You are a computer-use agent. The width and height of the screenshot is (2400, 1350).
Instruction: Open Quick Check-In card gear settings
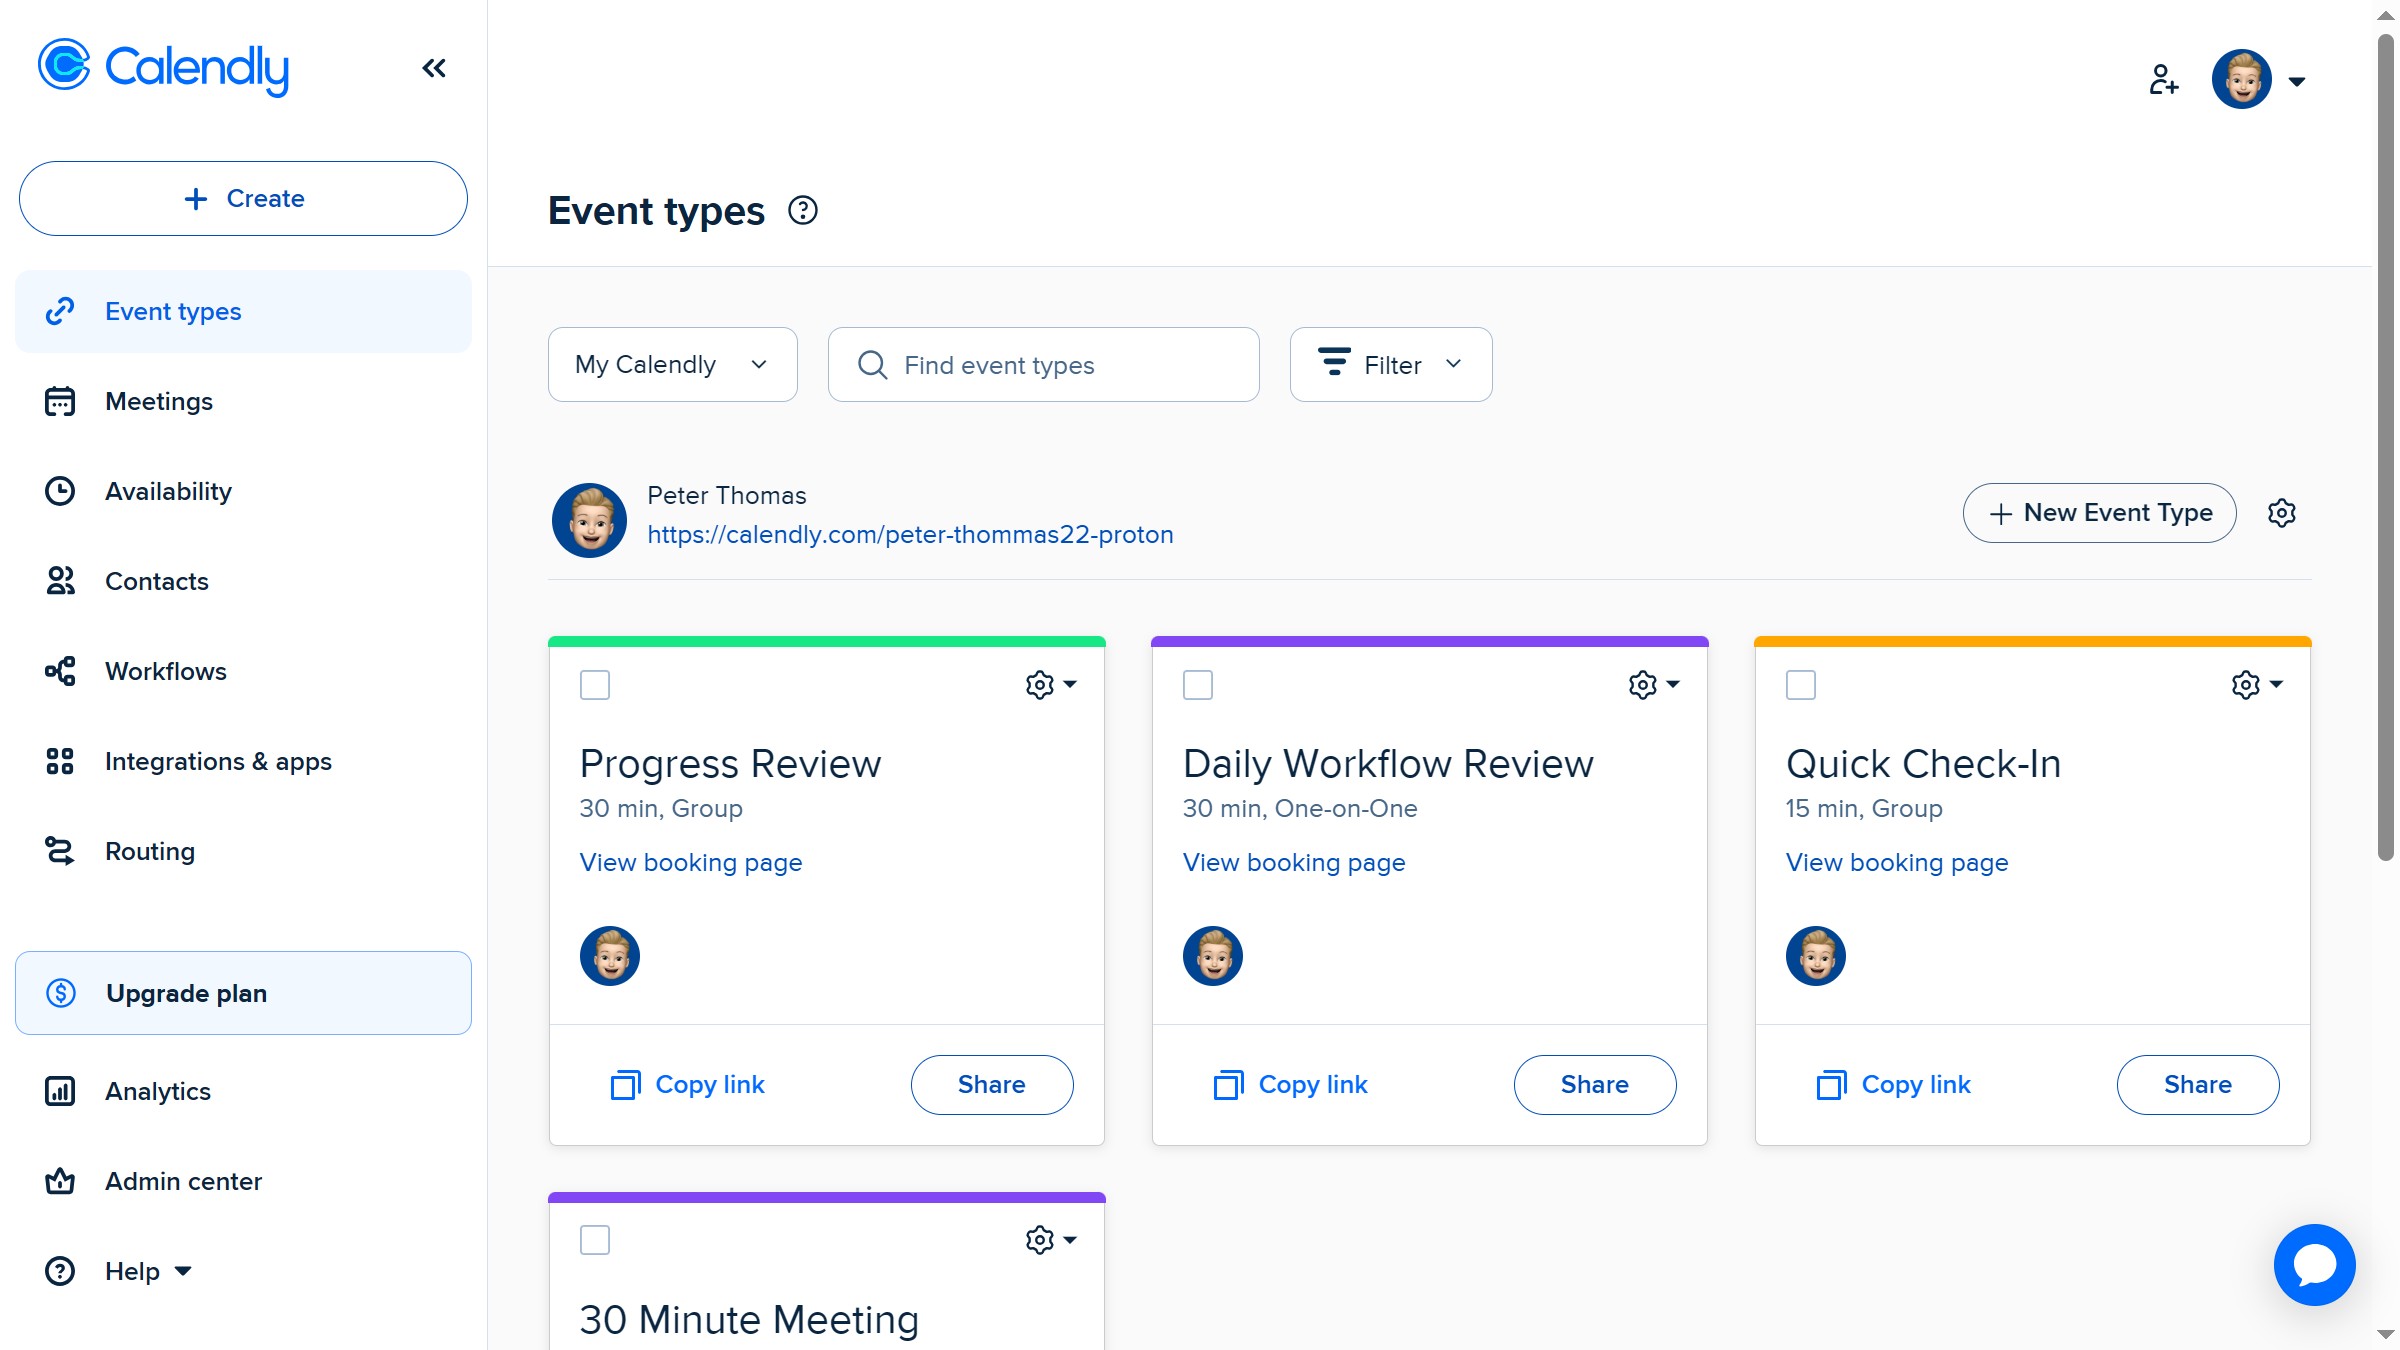coord(2256,685)
